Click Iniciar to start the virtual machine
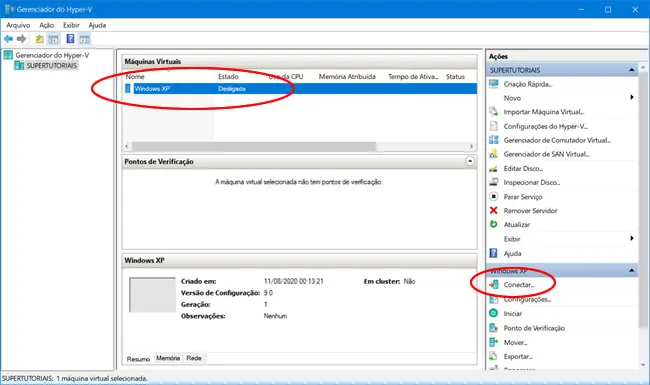Image resolution: width=650 pixels, height=385 pixels. point(513,314)
